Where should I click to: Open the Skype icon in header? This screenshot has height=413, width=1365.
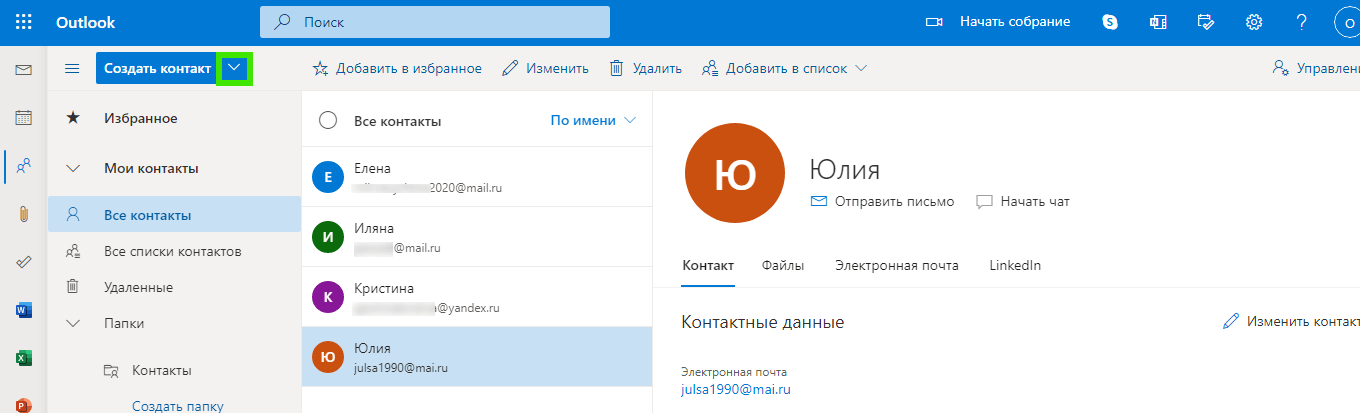point(1109,22)
